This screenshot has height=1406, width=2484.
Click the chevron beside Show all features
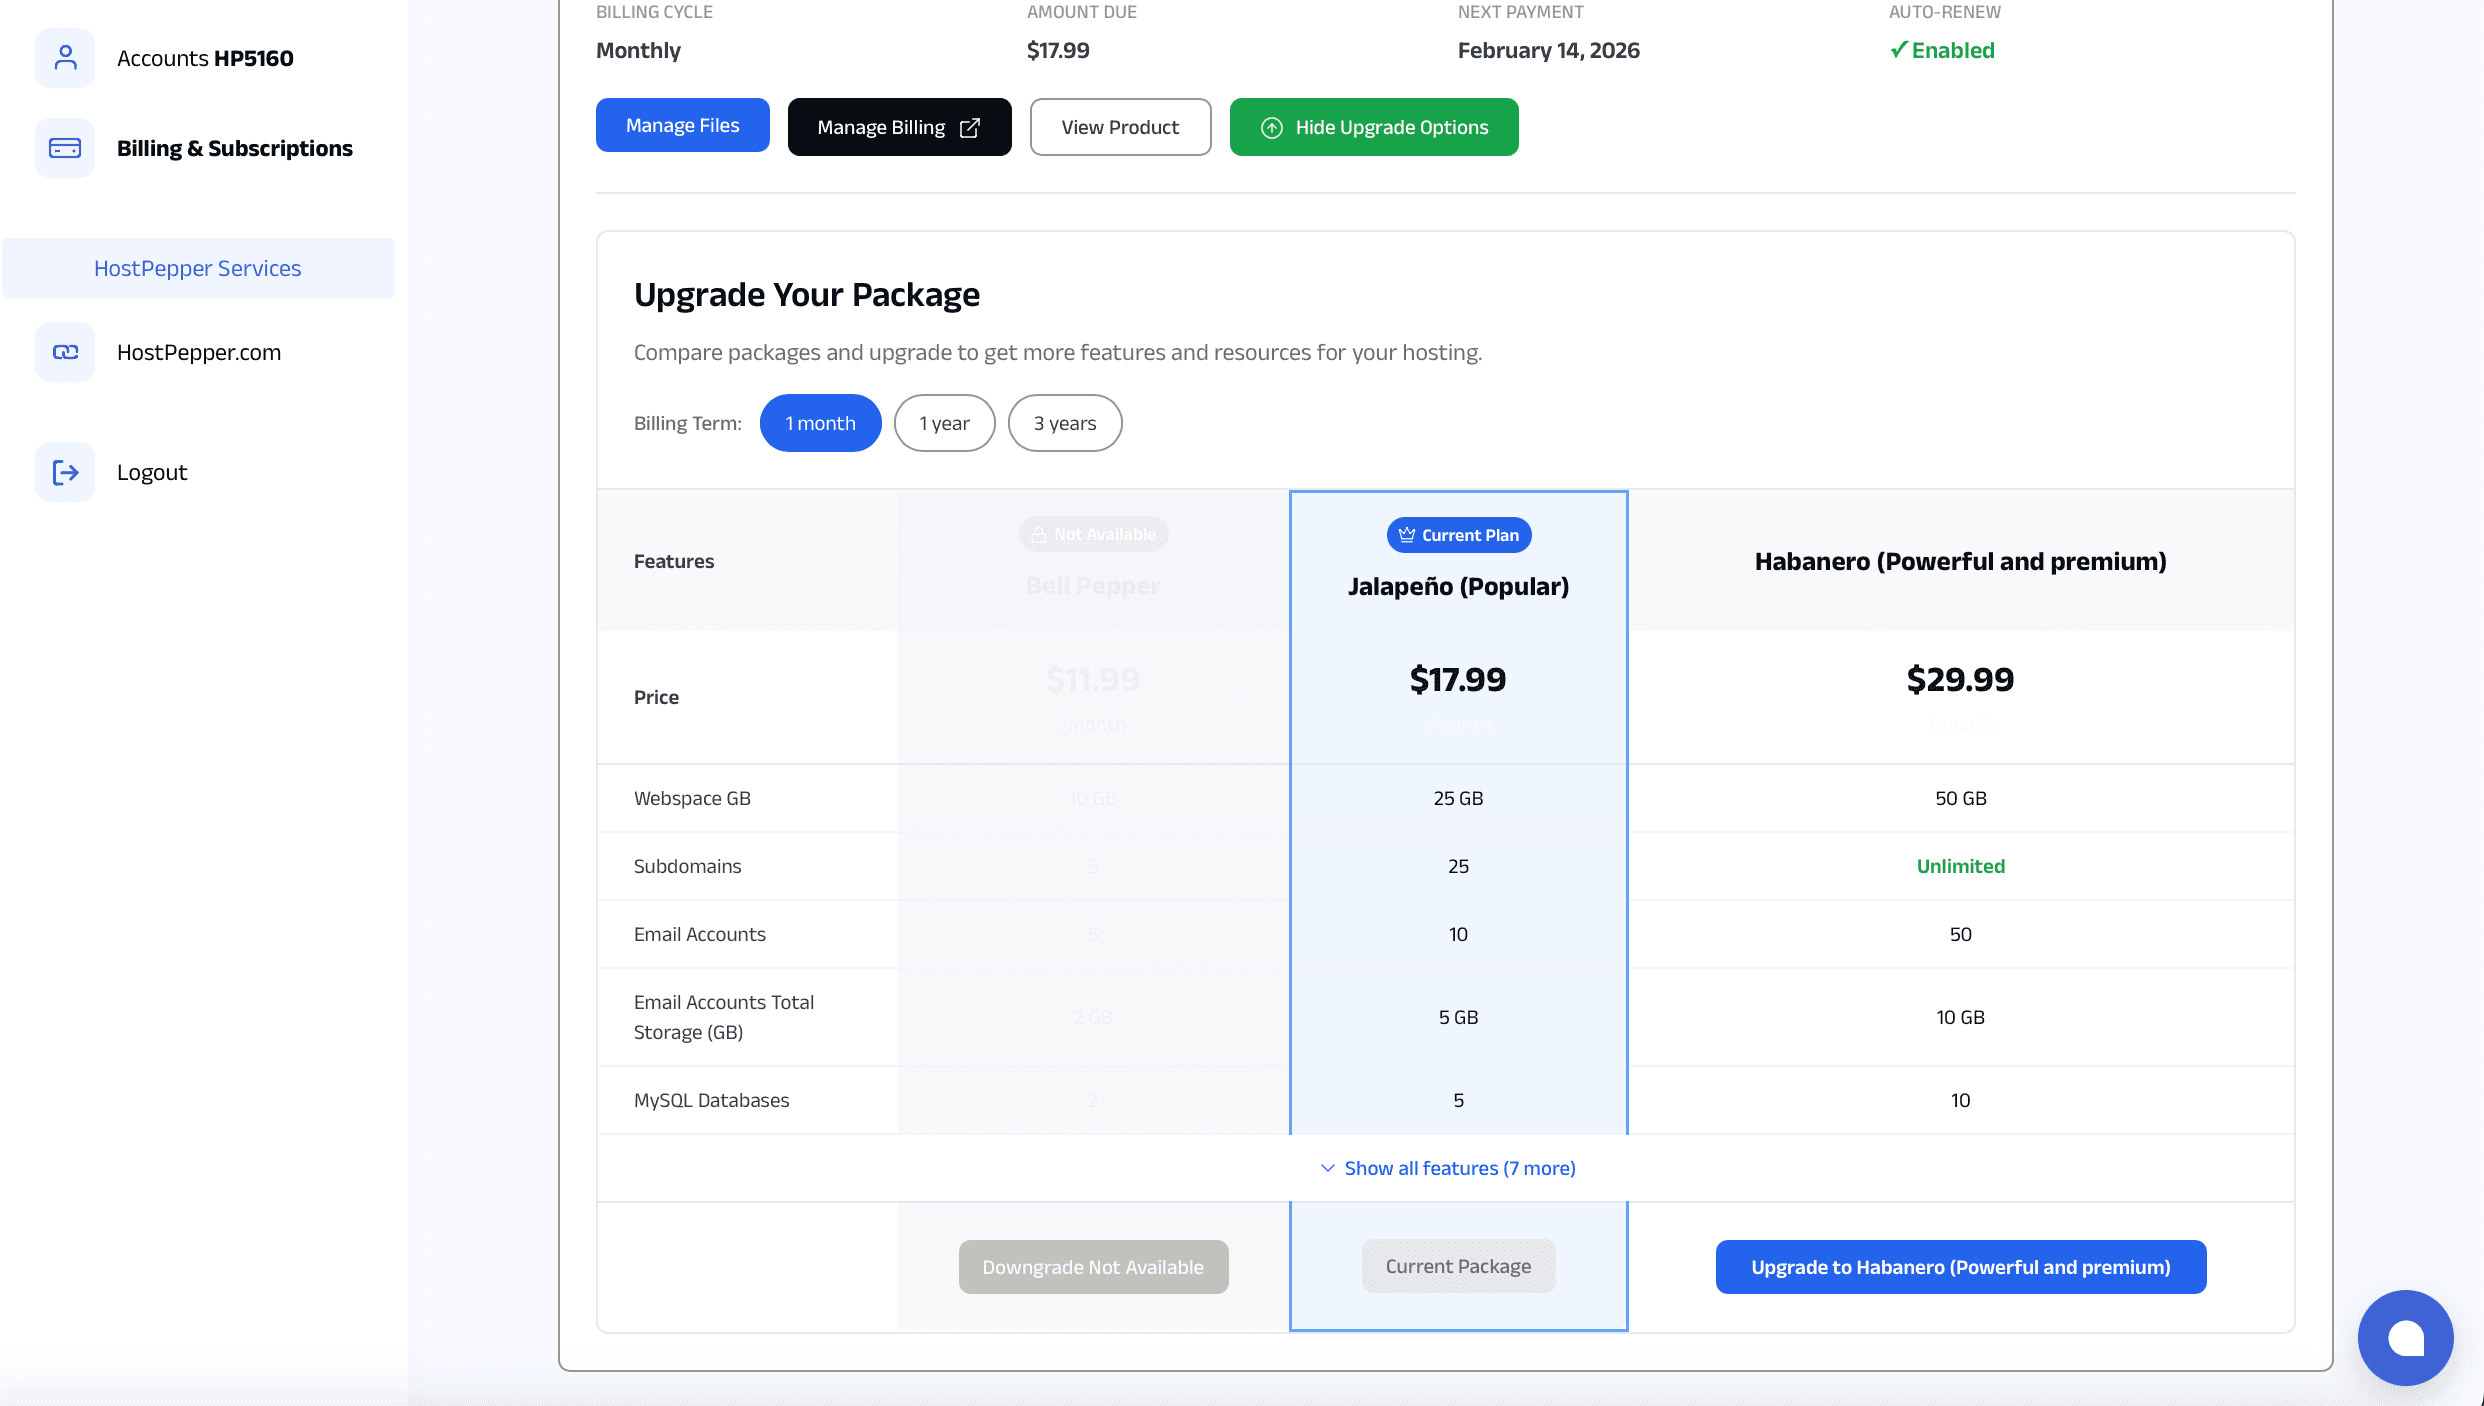coord(1328,1168)
